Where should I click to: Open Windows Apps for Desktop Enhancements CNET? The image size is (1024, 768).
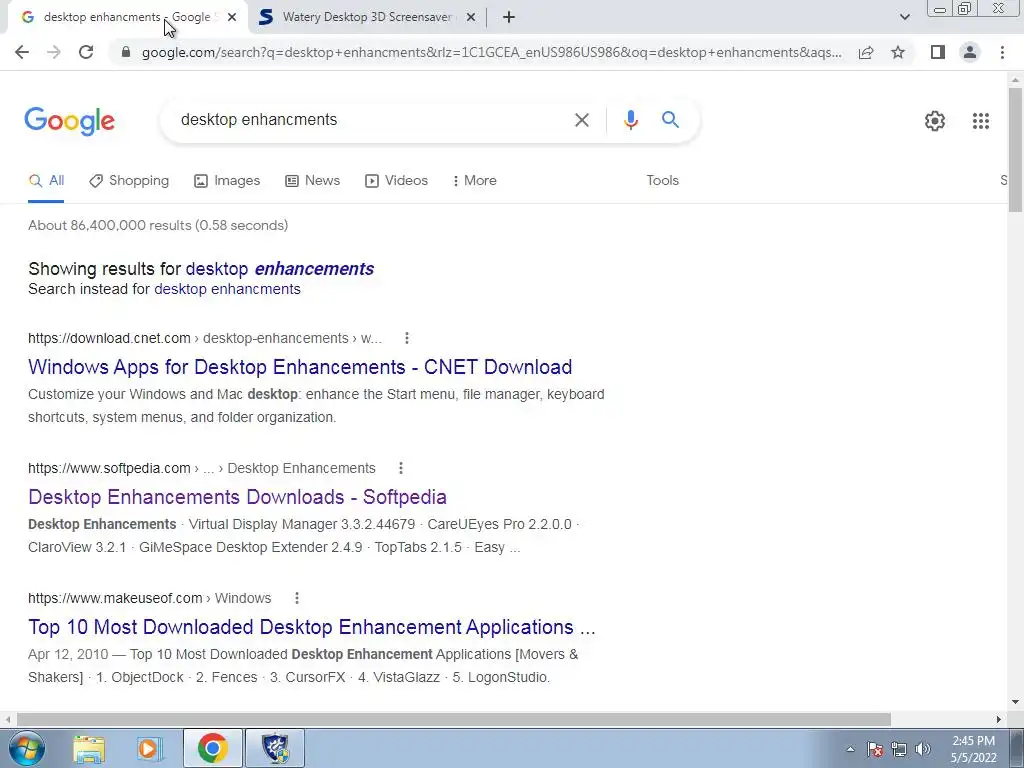[x=300, y=367]
